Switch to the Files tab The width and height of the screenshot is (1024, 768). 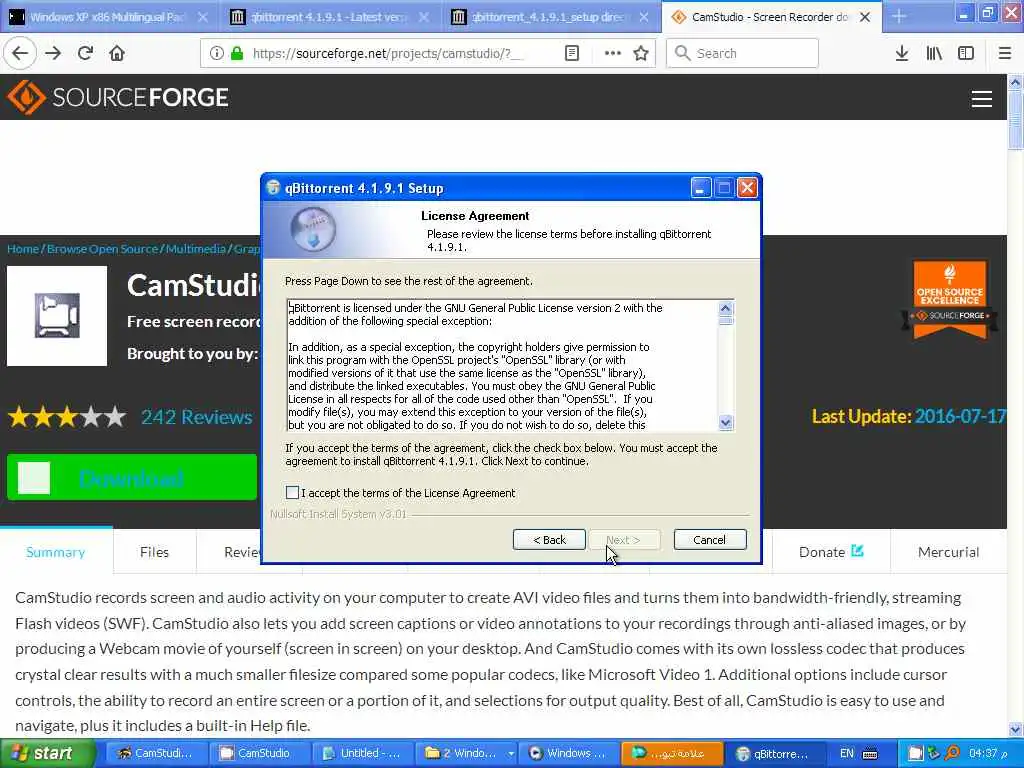[154, 552]
